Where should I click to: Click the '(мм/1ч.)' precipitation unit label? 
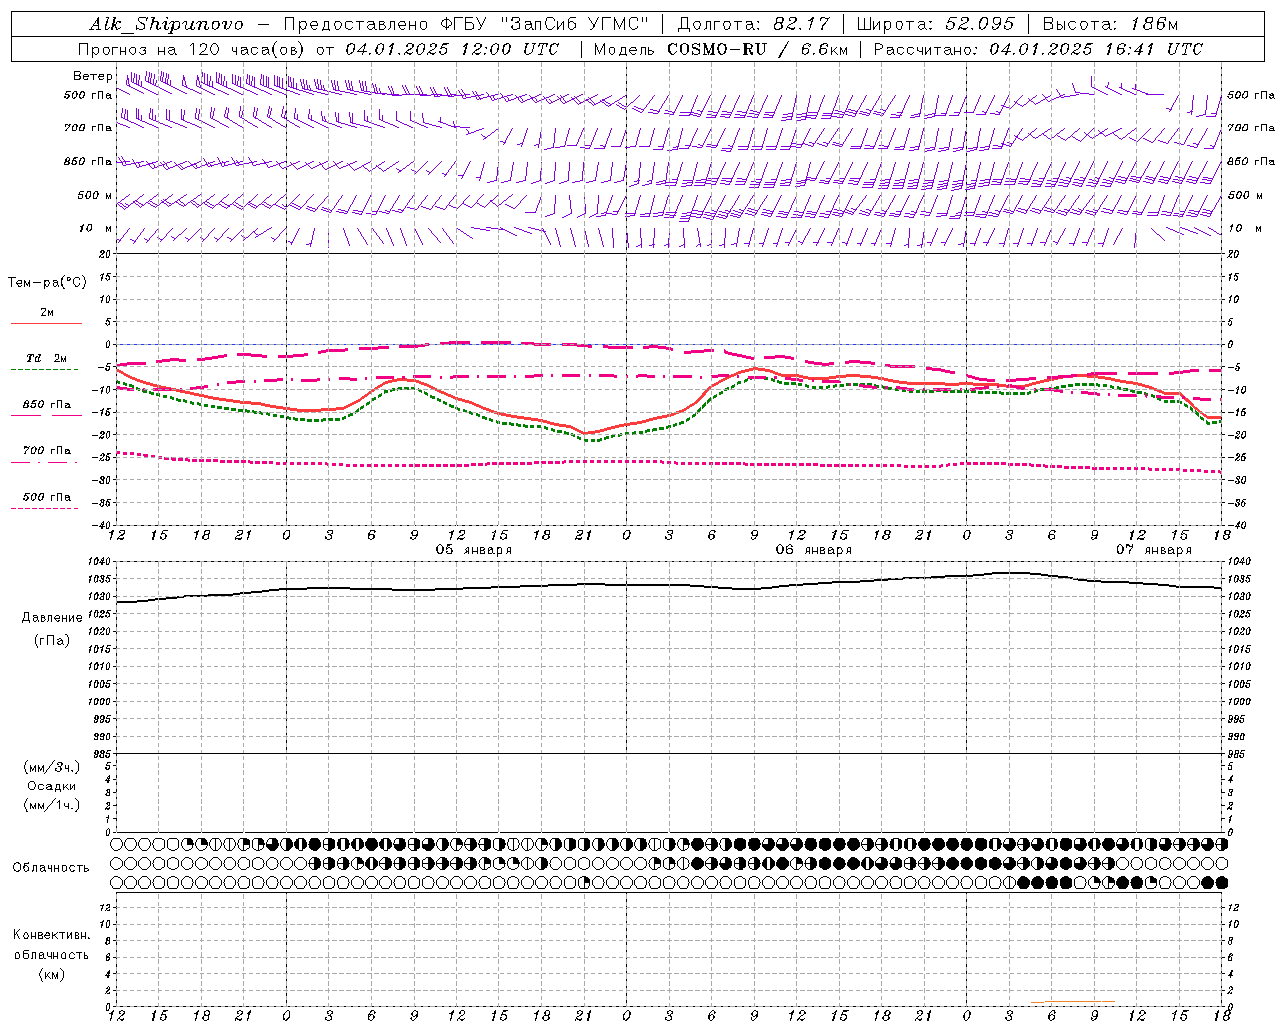pyautogui.click(x=52, y=805)
